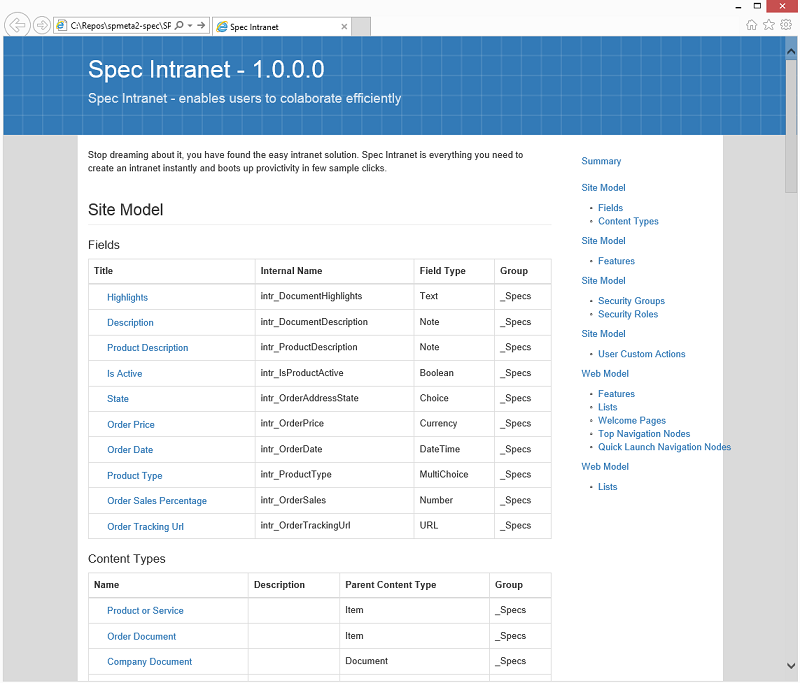
Task: Open Content Types sidebar link
Action: click(x=628, y=221)
